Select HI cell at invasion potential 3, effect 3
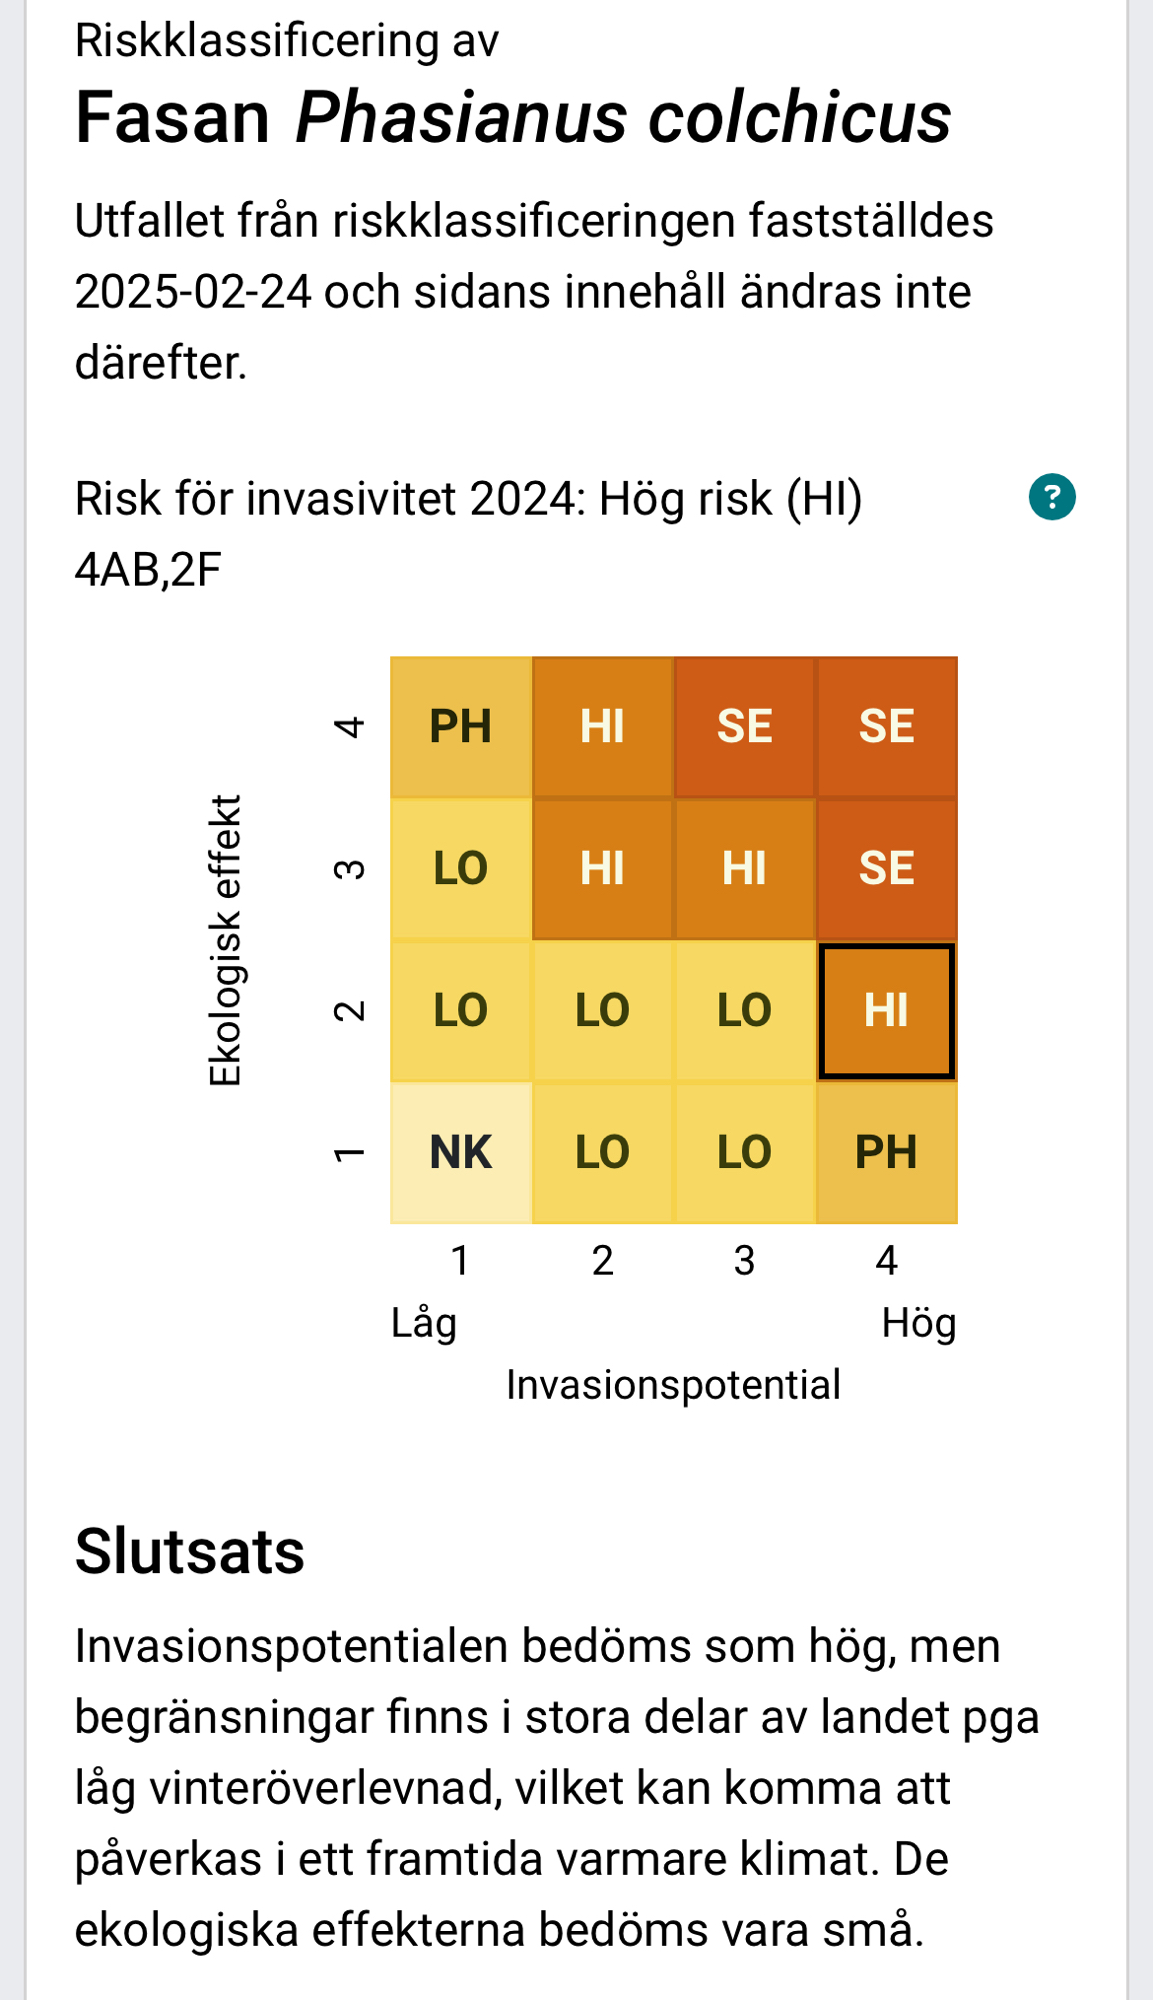 744,868
